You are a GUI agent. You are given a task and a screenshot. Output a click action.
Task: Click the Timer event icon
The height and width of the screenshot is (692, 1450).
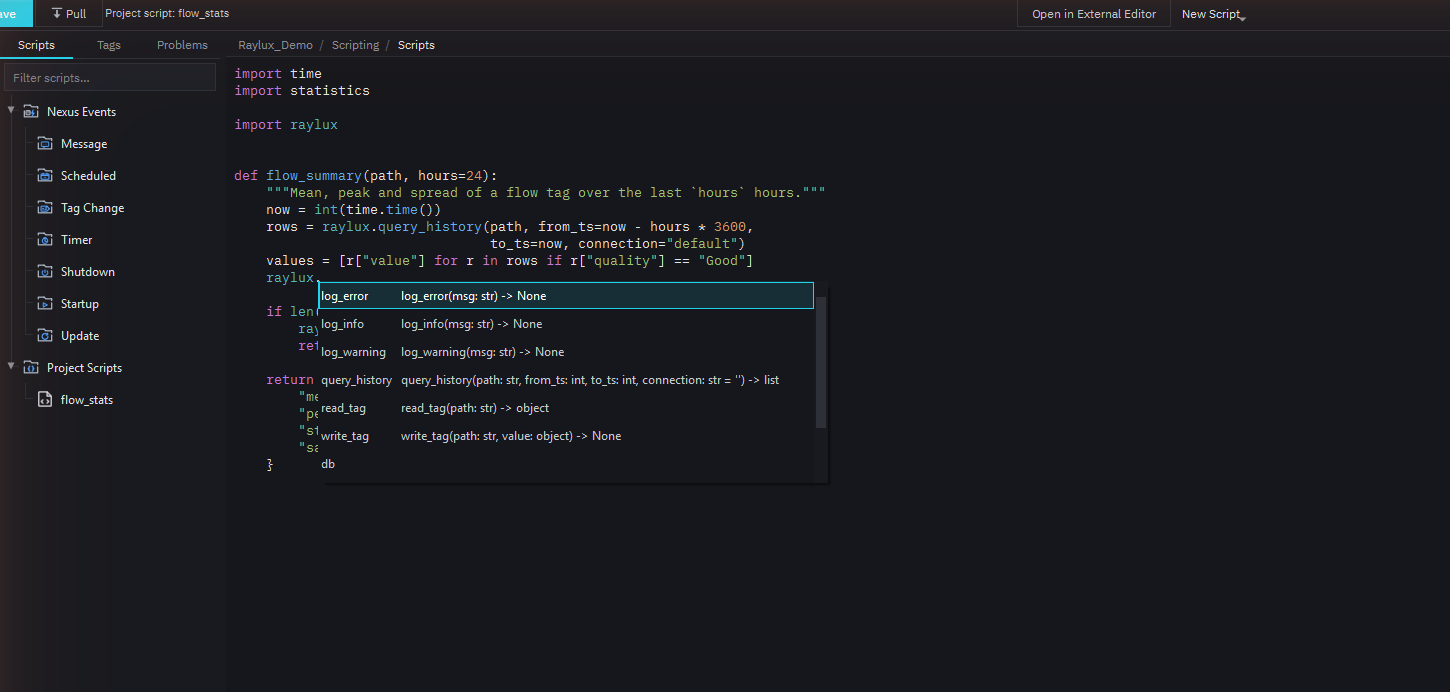pos(44,240)
